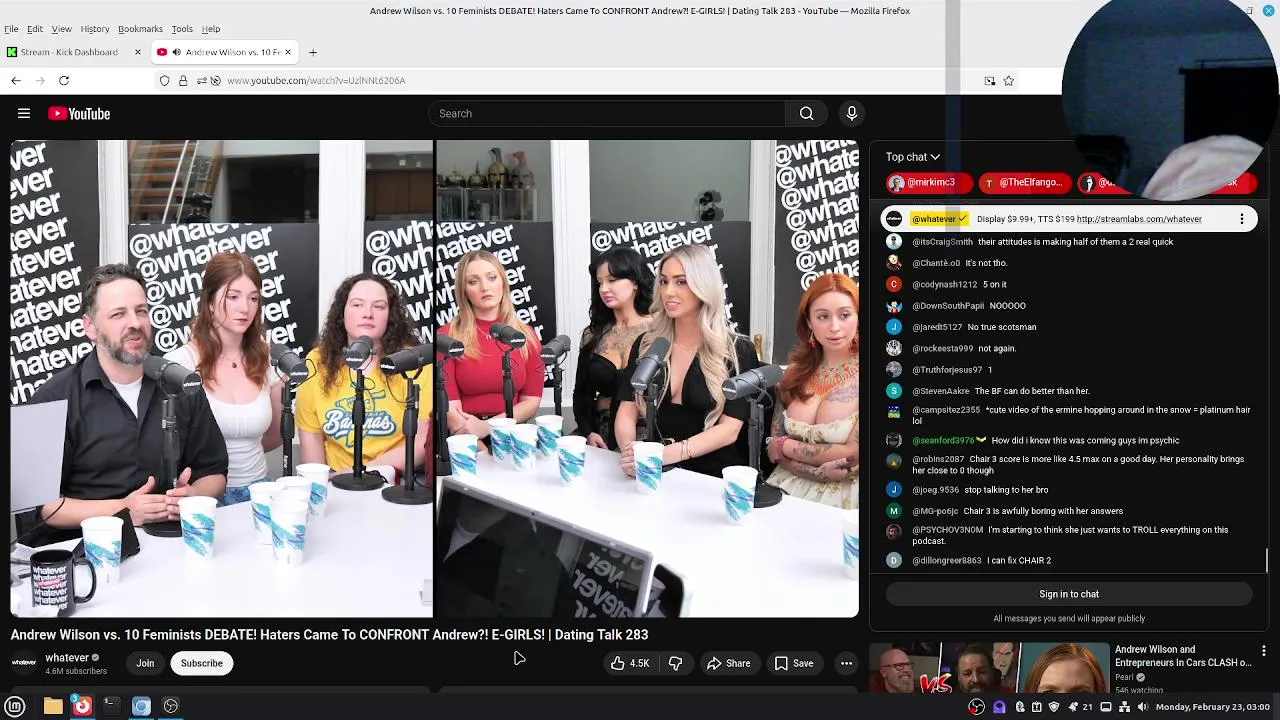Open the calendar from date and time
The width and height of the screenshot is (1280, 720).
coord(1212,707)
